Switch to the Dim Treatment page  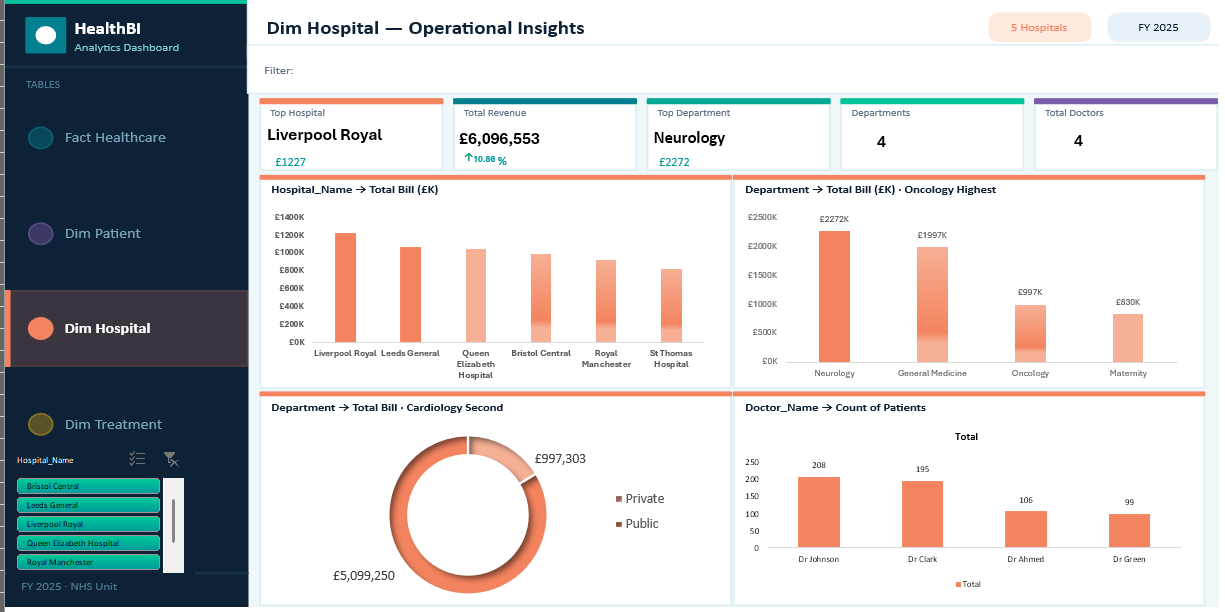tap(113, 425)
